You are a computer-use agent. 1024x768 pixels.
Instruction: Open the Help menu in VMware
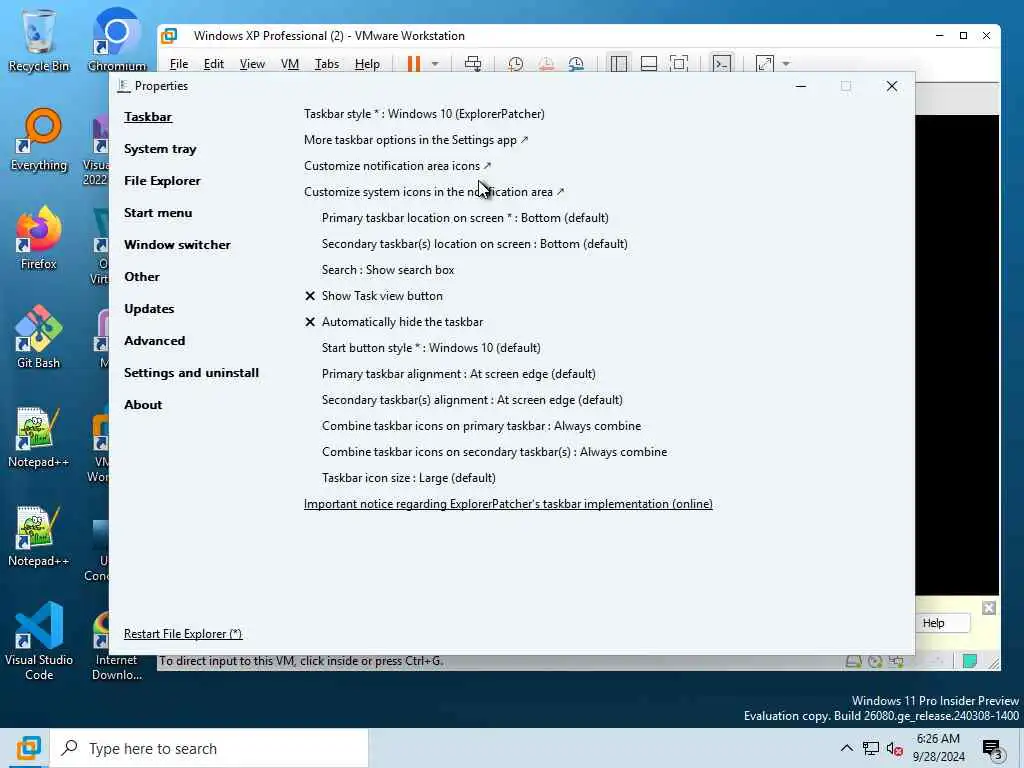[x=367, y=63]
